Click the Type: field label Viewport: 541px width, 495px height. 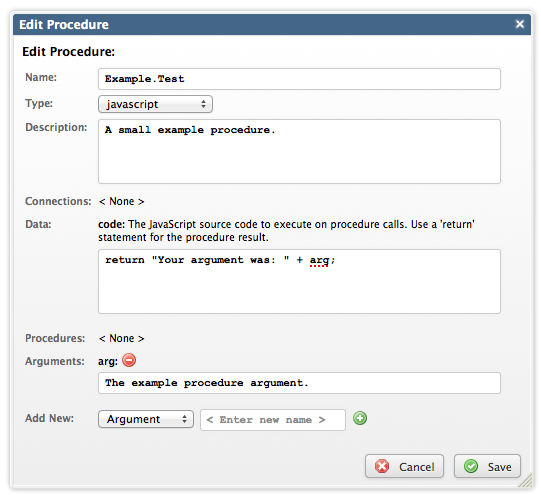39,103
